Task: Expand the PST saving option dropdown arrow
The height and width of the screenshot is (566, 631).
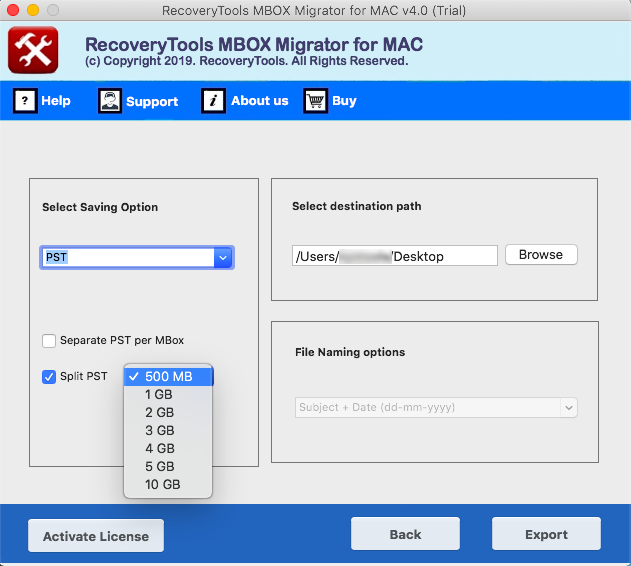Action: 223,258
